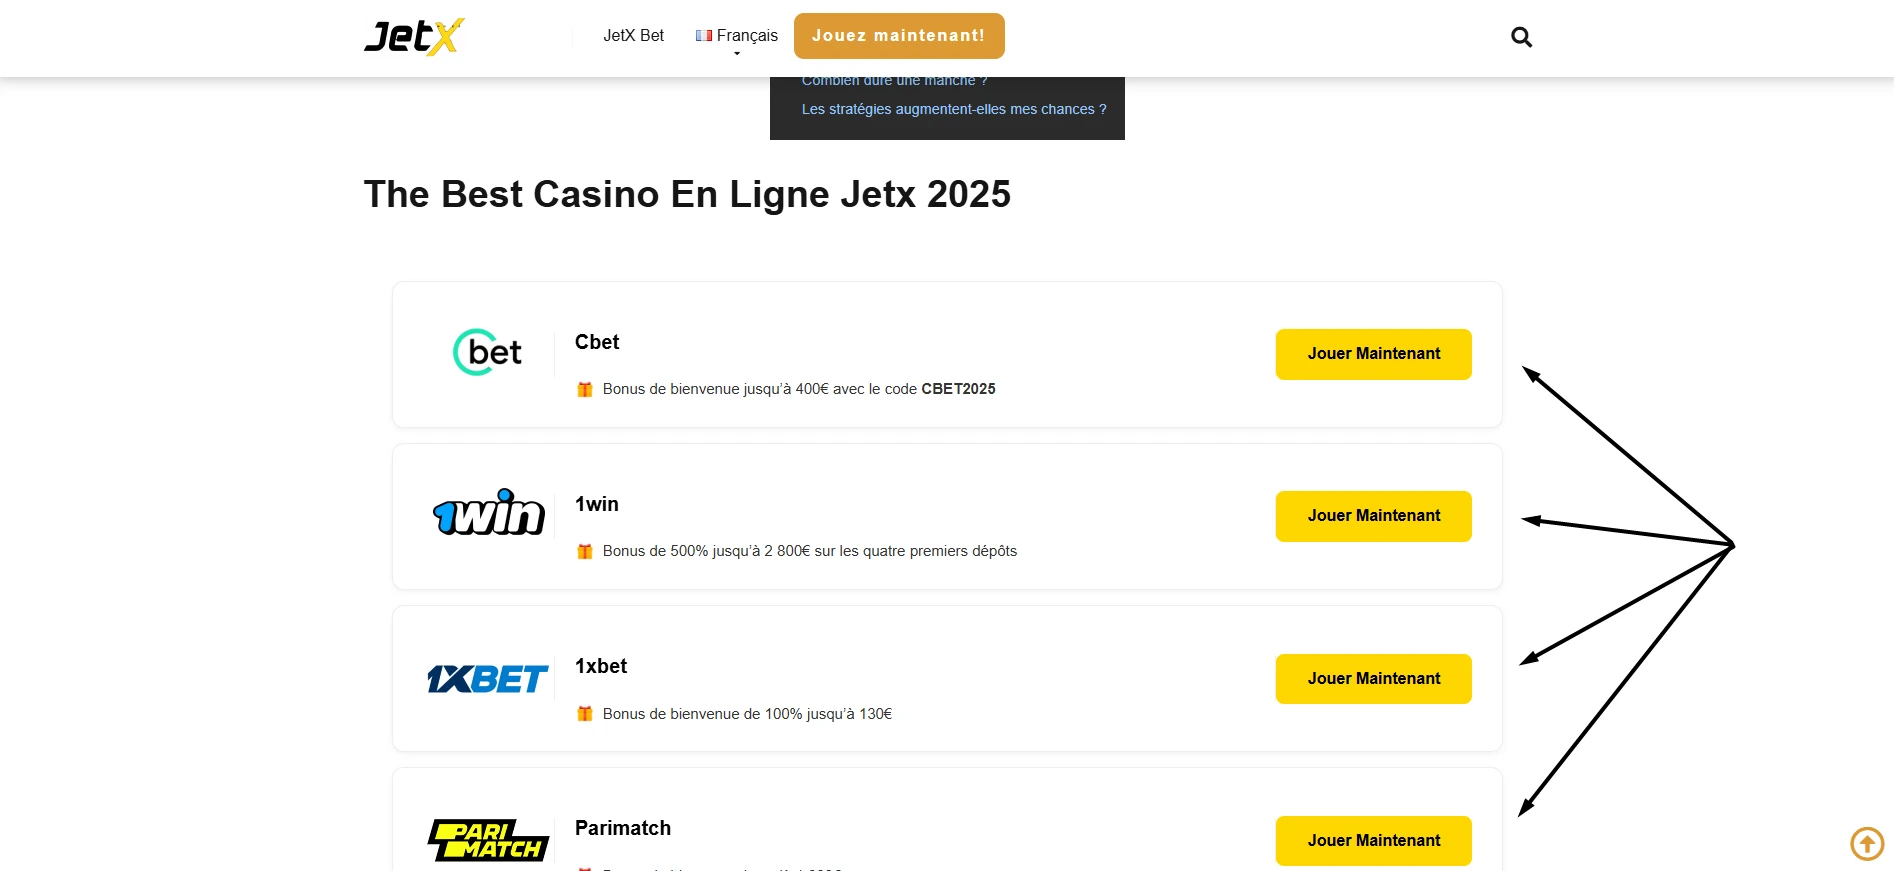The image size is (1894, 871).
Task: Select JetX Bet in the navigation menu
Action: click(x=633, y=35)
